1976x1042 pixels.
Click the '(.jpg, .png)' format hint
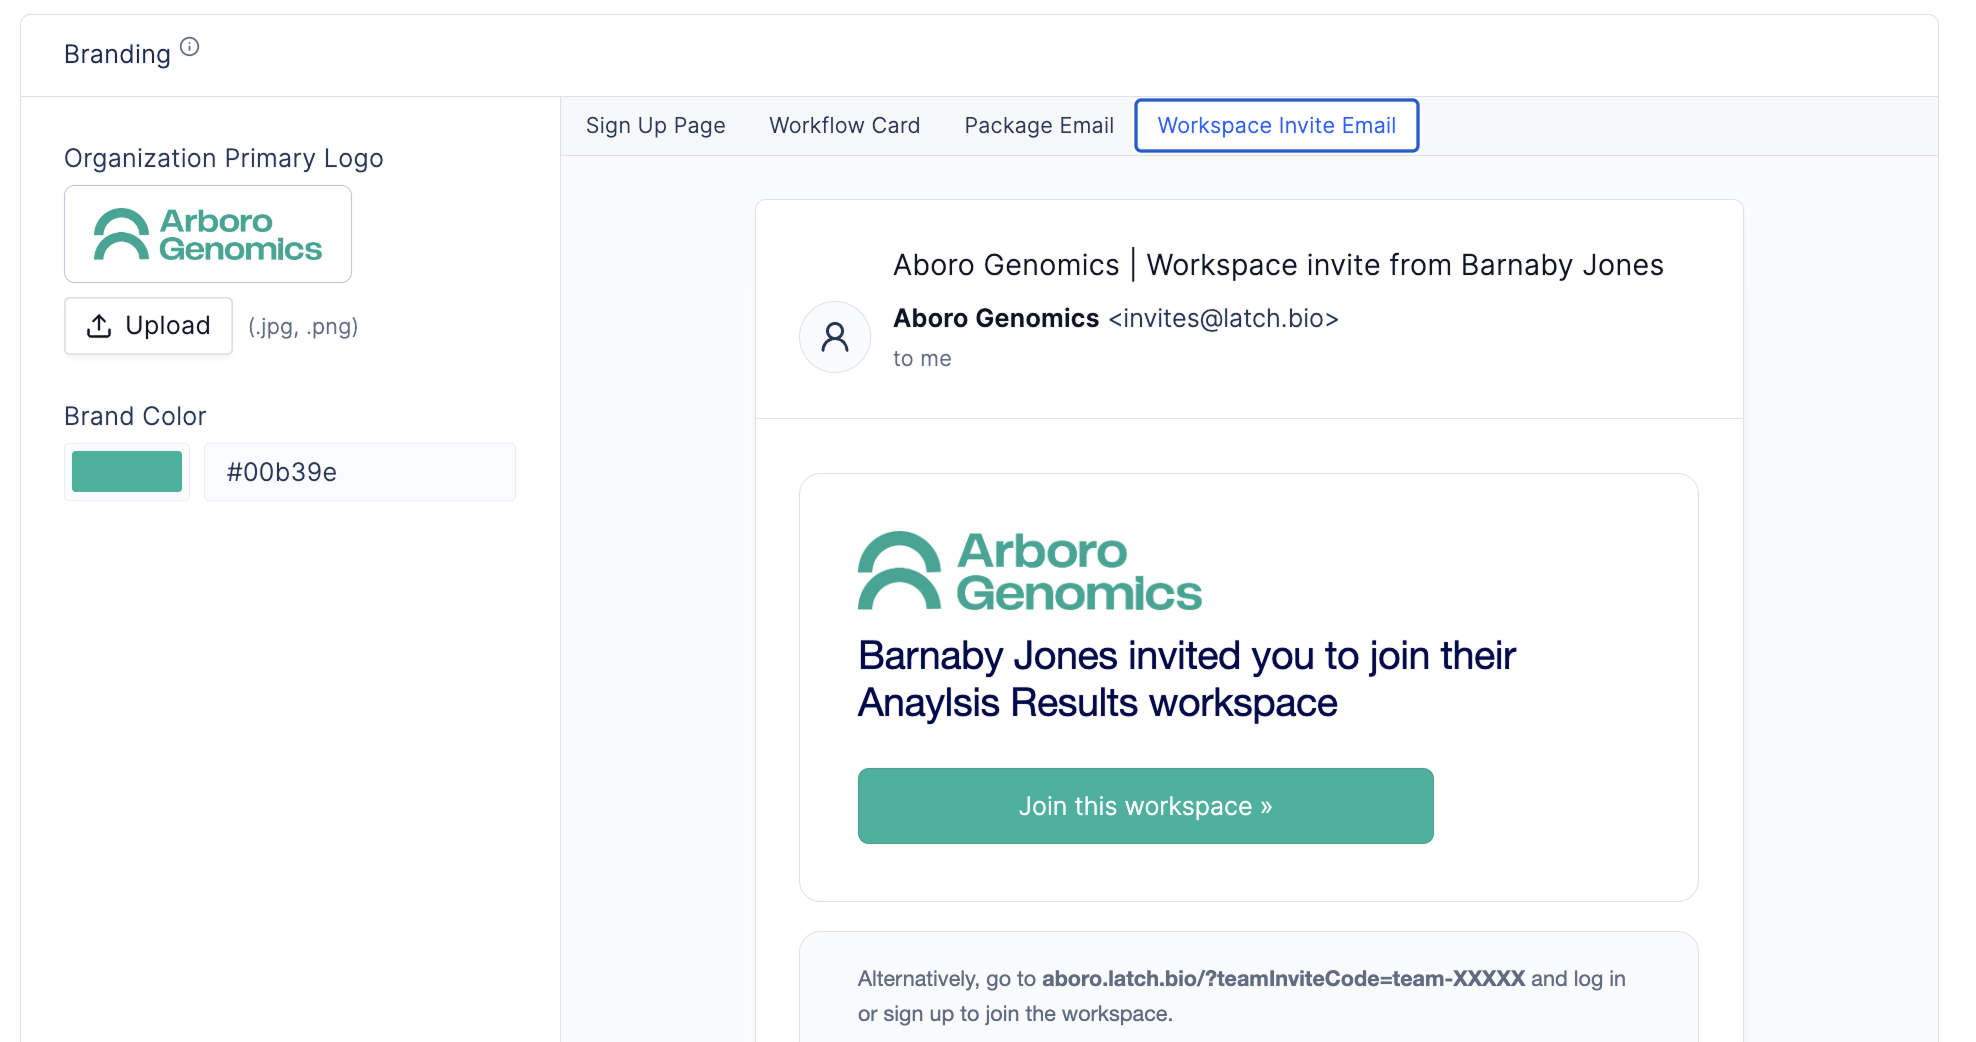(x=303, y=327)
